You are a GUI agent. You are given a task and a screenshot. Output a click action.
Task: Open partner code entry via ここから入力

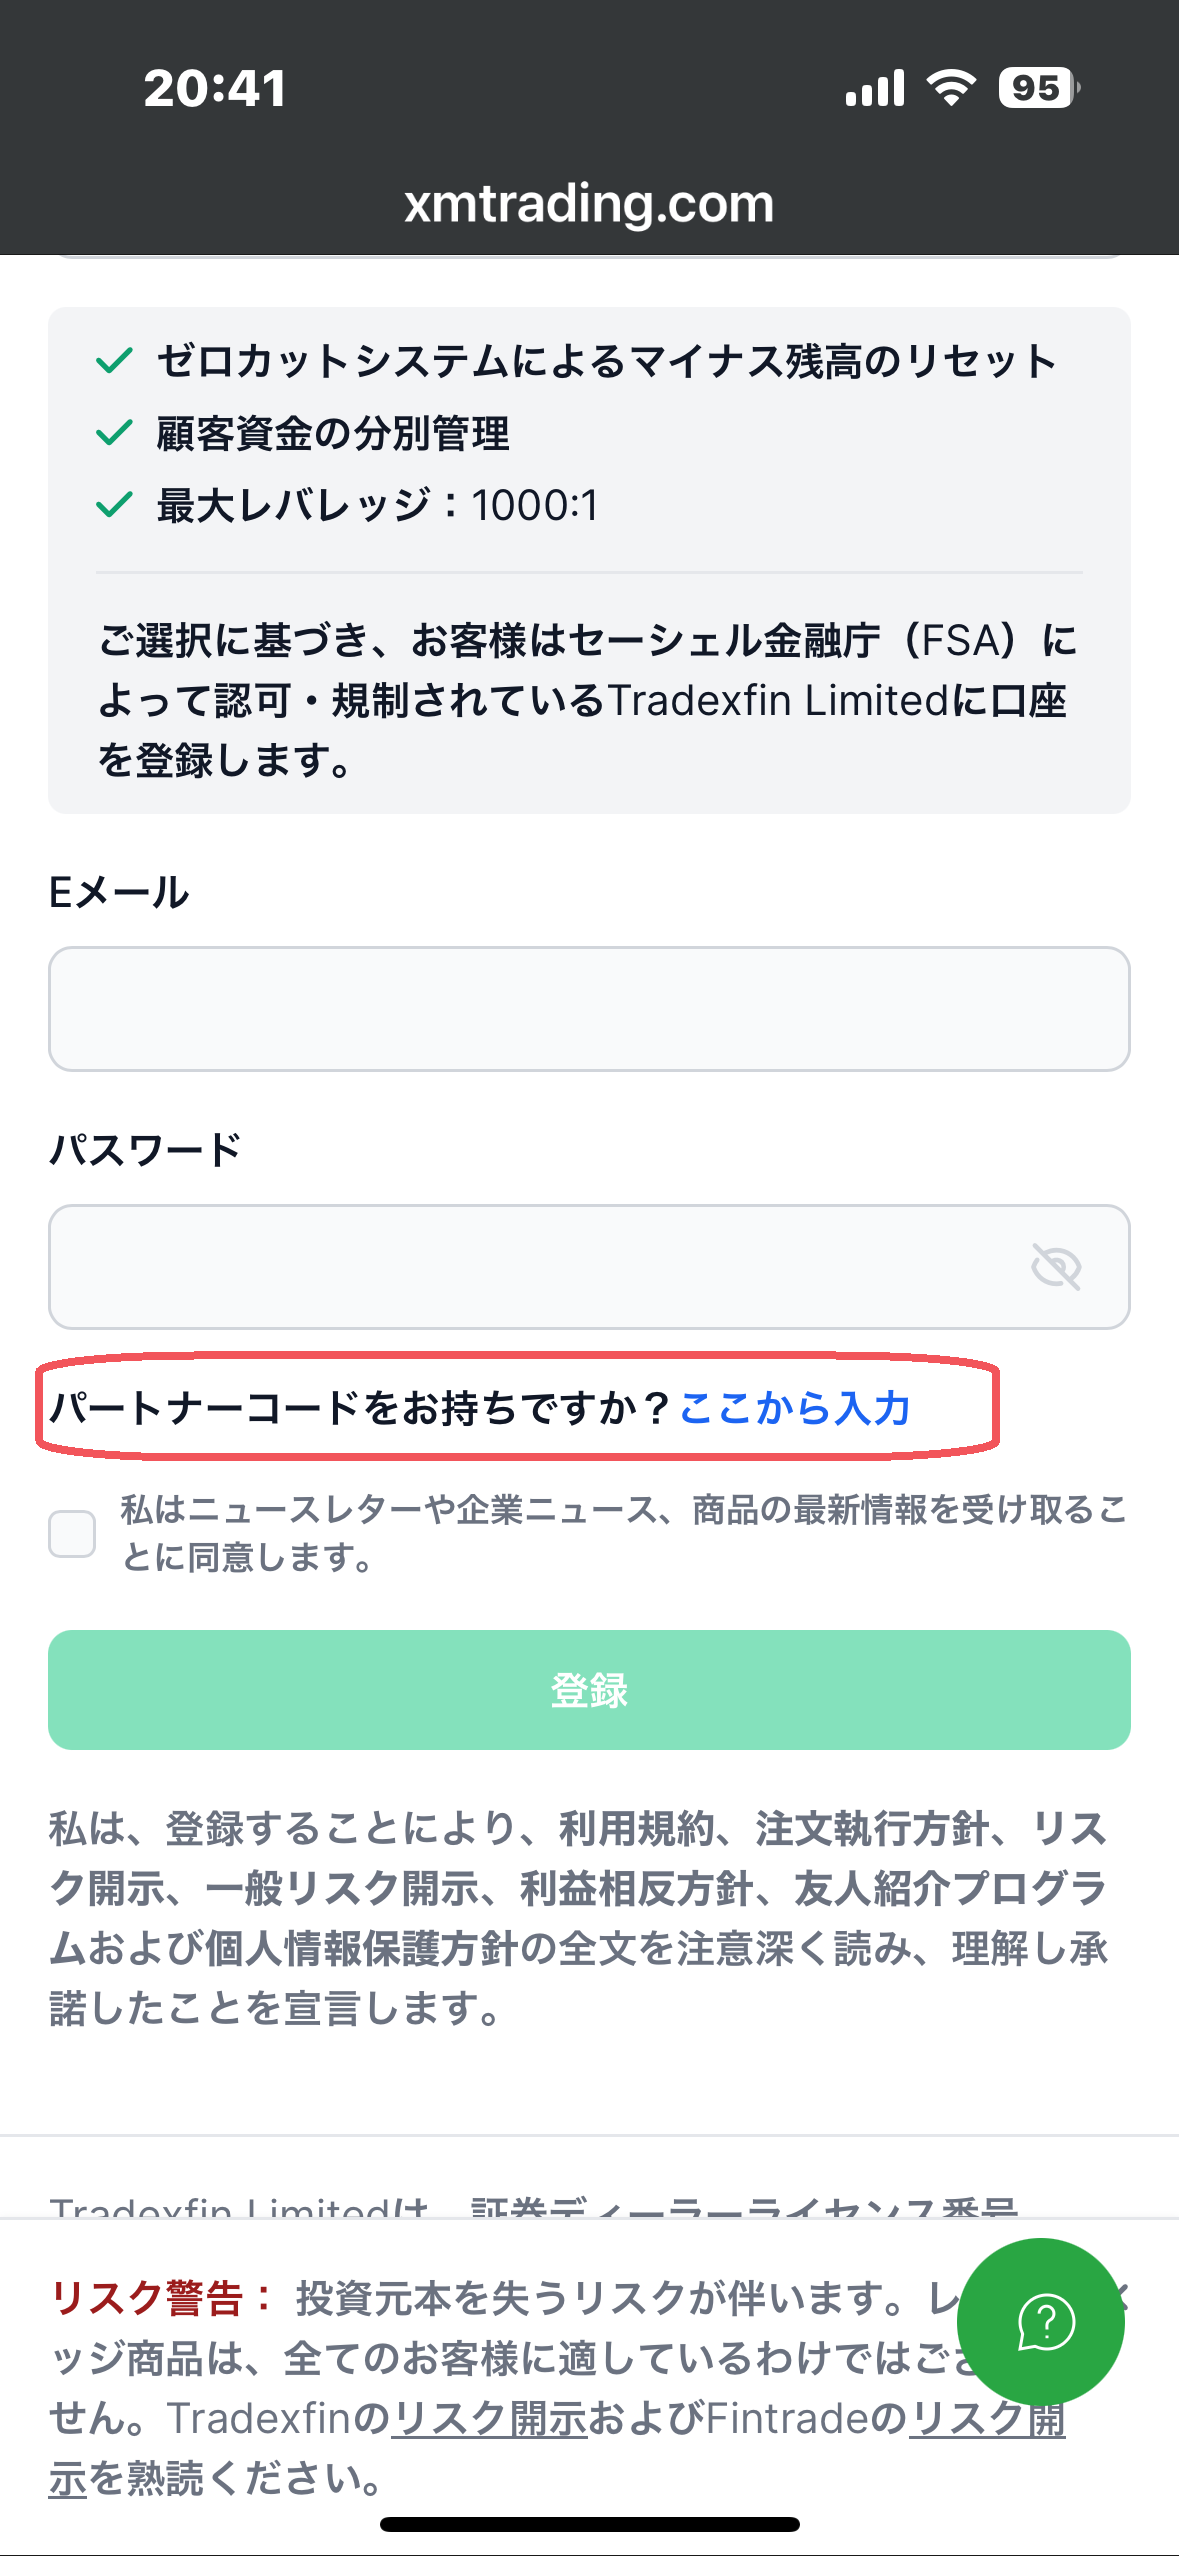point(795,1408)
